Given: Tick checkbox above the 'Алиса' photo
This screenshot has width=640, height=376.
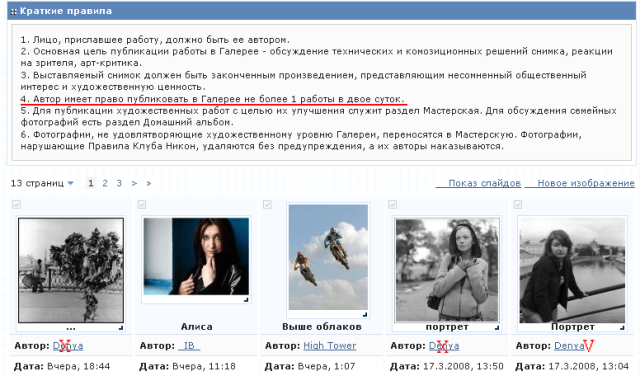Looking at the screenshot, I should click(142, 205).
